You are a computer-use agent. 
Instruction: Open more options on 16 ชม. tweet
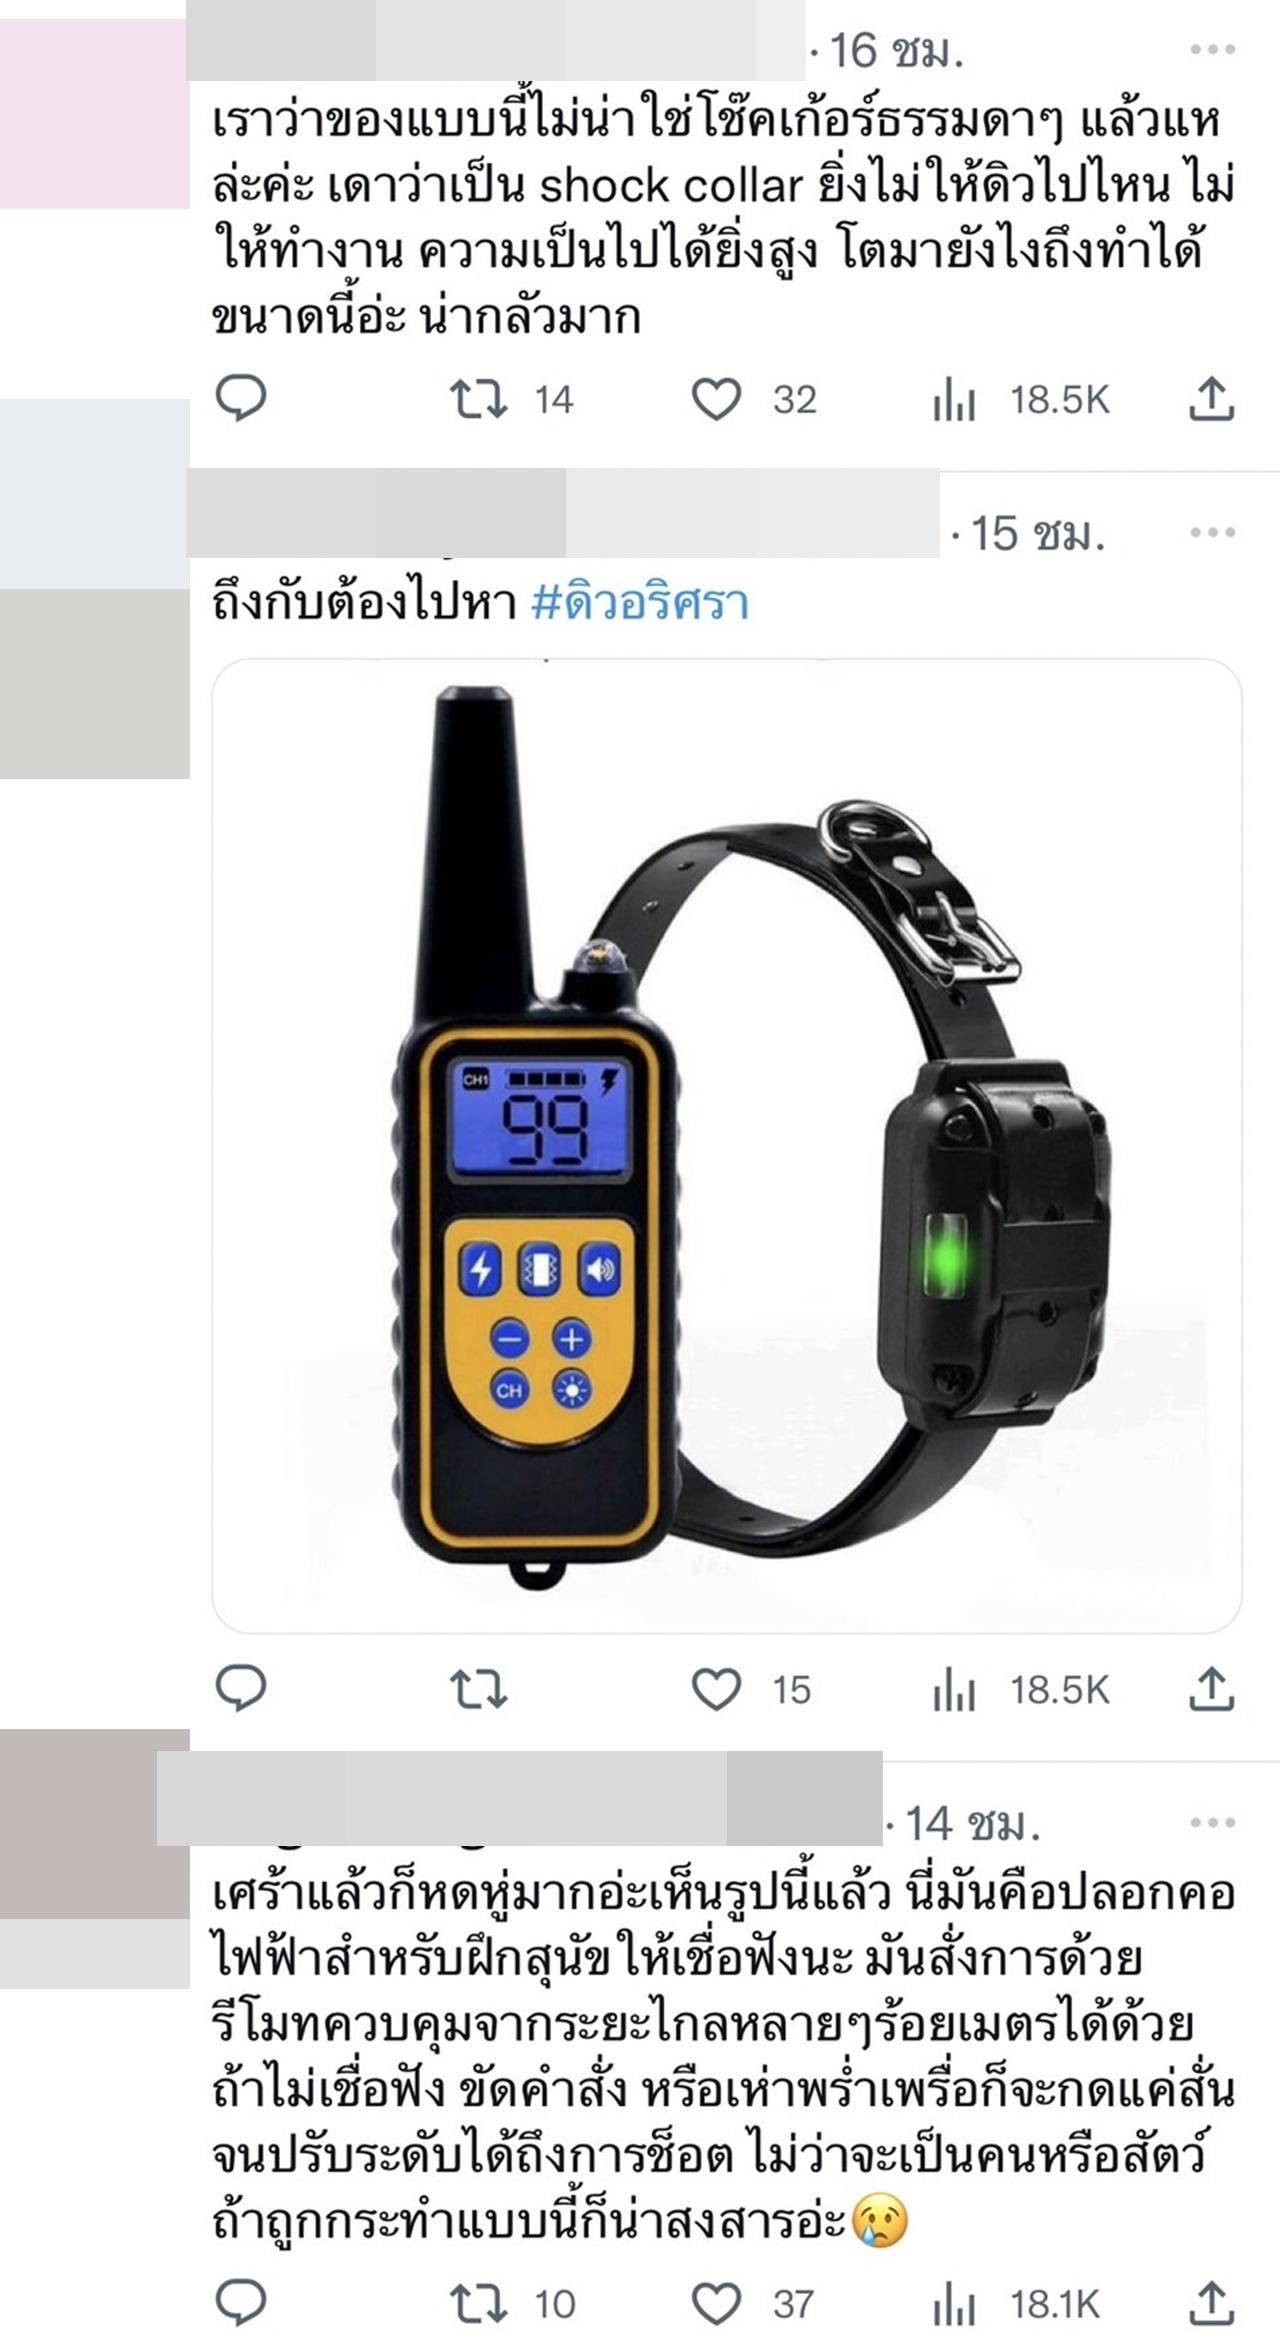pyautogui.click(x=1212, y=49)
